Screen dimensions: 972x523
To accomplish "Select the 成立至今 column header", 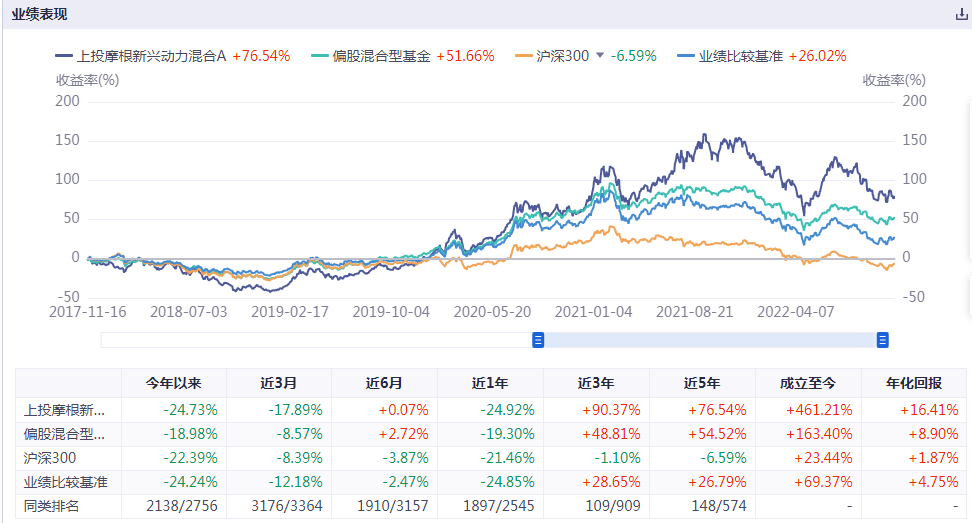I will tap(807, 383).
